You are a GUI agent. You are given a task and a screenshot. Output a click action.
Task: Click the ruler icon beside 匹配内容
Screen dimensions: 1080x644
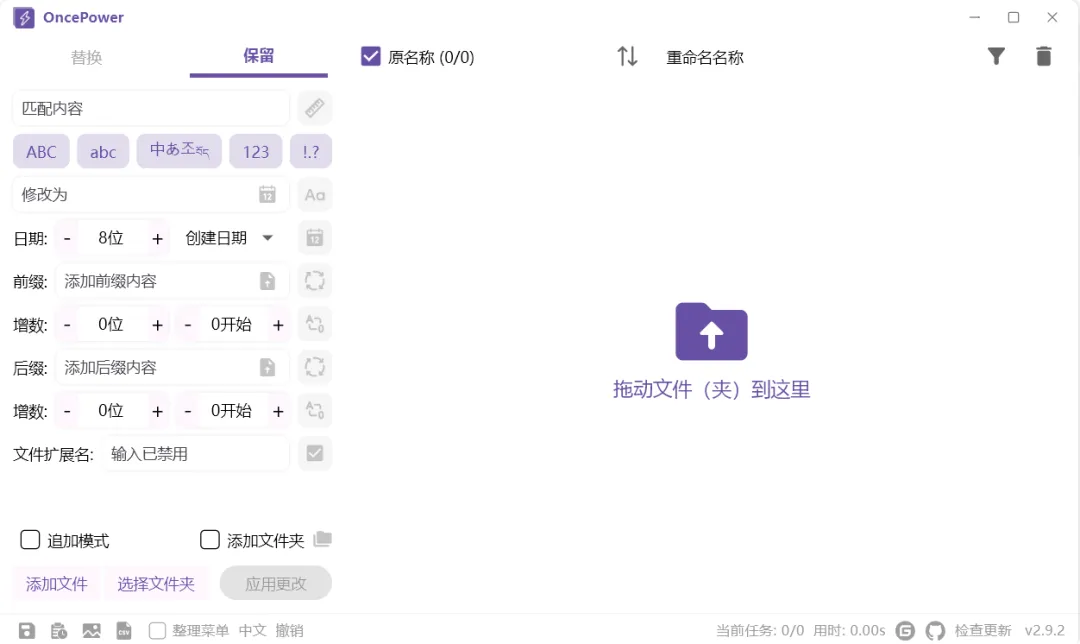315,108
